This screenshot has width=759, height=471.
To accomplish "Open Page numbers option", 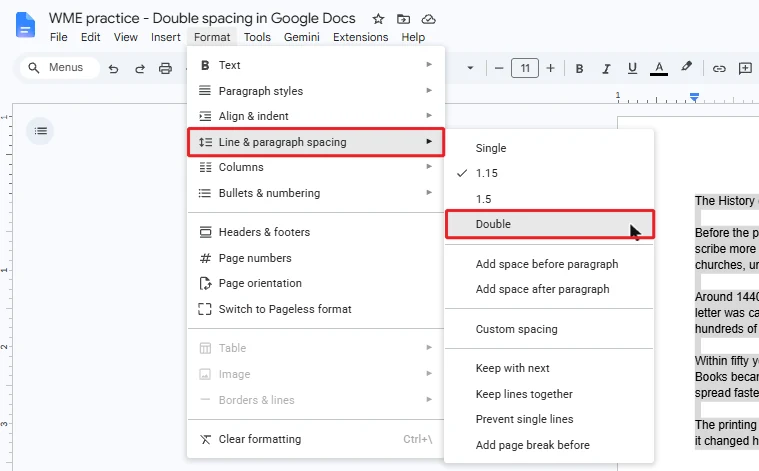I will pos(316,258).
